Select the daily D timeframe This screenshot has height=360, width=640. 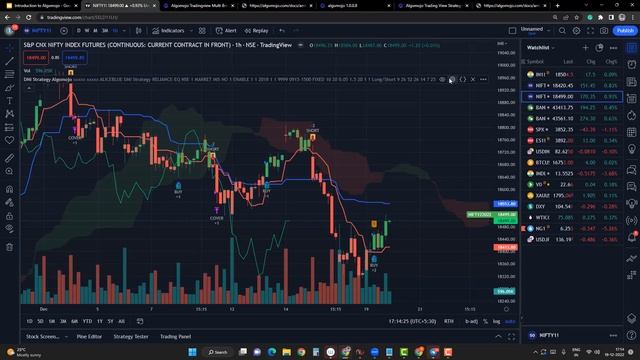pyautogui.click(x=79, y=31)
